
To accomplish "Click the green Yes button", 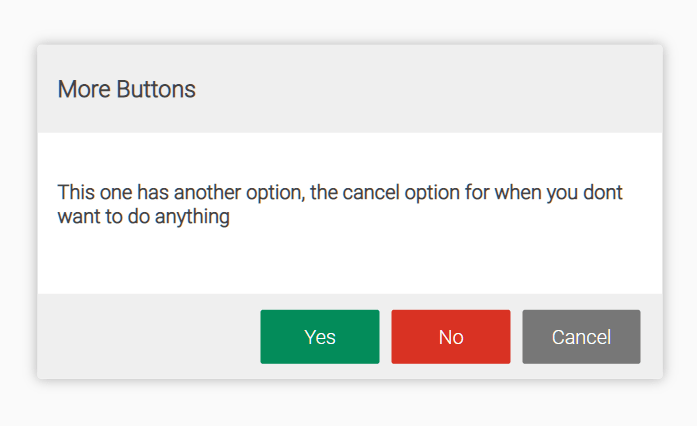I will [x=320, y=337].
